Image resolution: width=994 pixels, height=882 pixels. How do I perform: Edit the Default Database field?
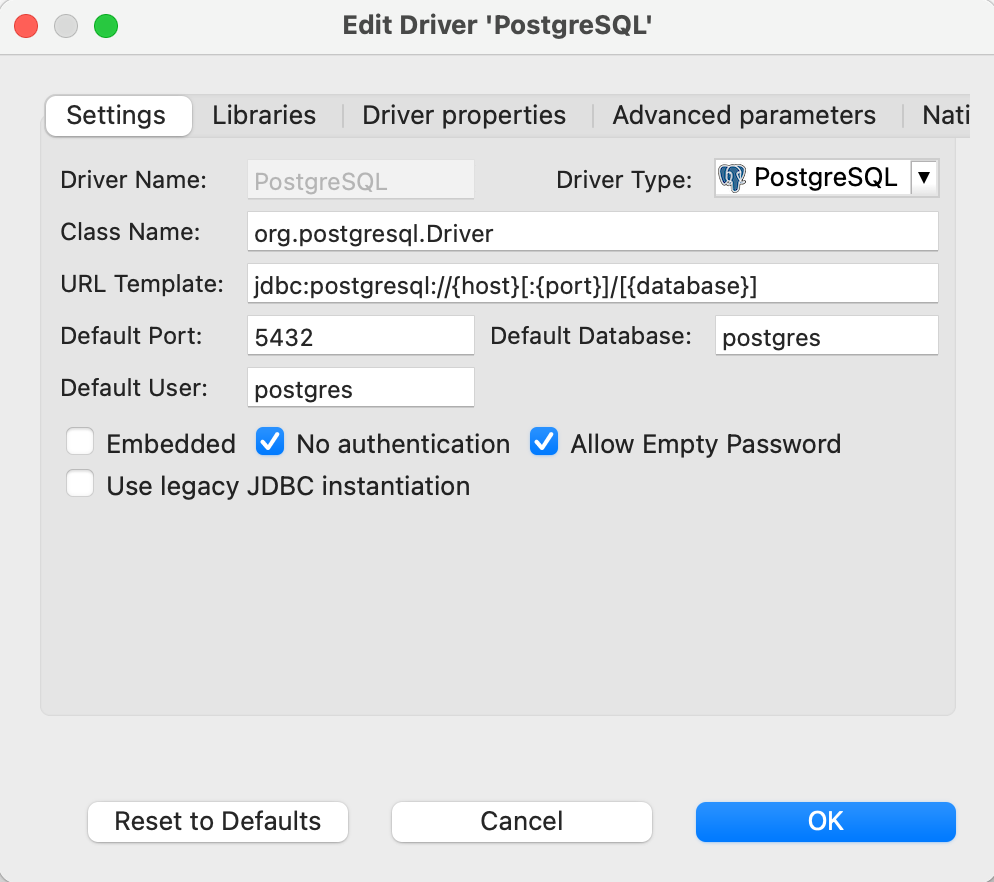point(827,335)
